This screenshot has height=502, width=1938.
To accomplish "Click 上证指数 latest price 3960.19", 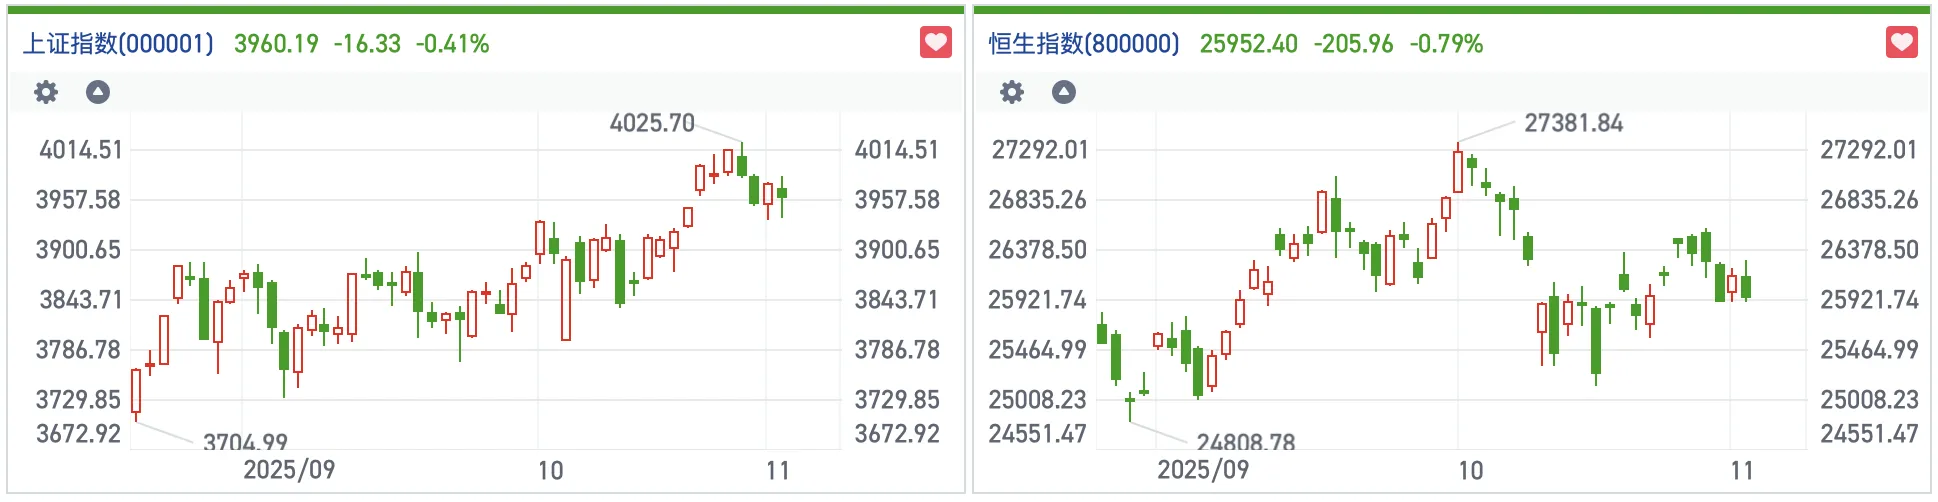I will pyautogui.click(x=276, y=44).
